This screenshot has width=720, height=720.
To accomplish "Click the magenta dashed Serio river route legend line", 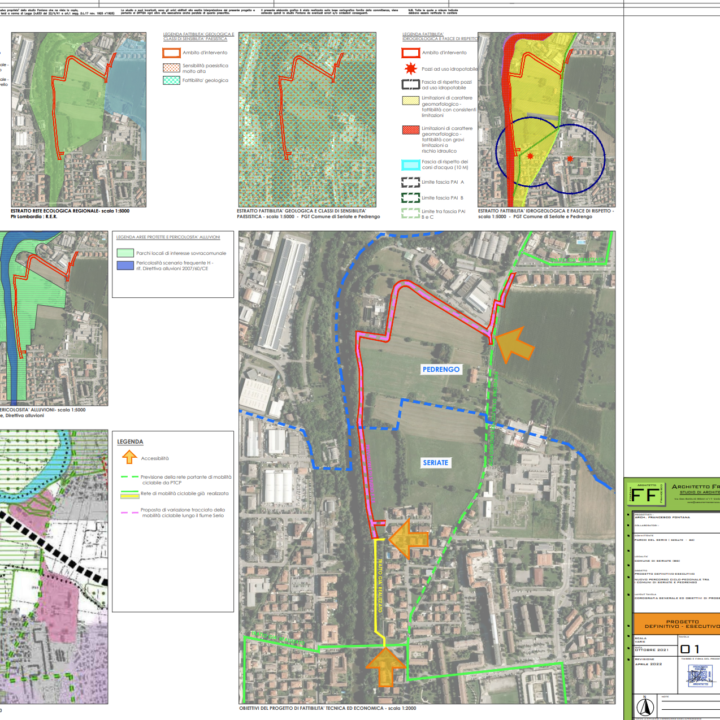I will [x=129, y=512].
